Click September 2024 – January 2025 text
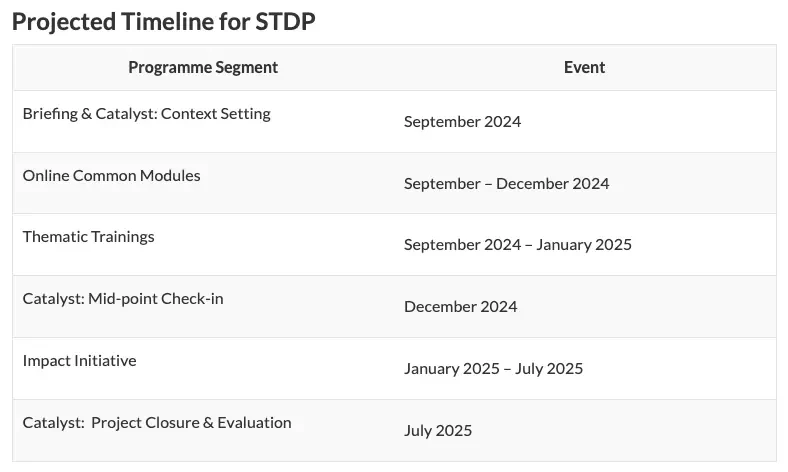Viewport: 788px width, 472px height. click(518, 245)
